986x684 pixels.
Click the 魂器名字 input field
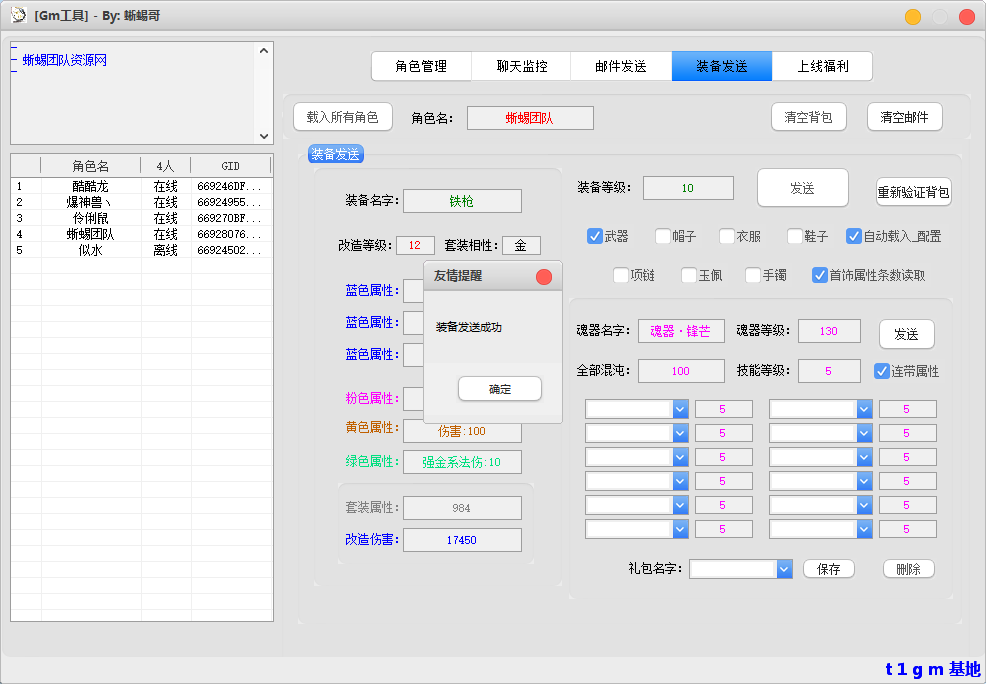click(x=681, y=331)
